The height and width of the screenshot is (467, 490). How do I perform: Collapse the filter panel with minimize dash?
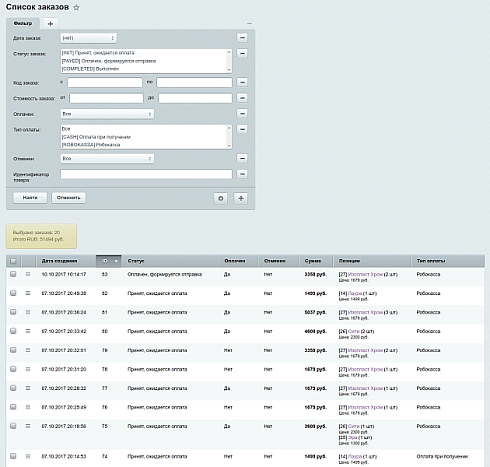[249, 23]
